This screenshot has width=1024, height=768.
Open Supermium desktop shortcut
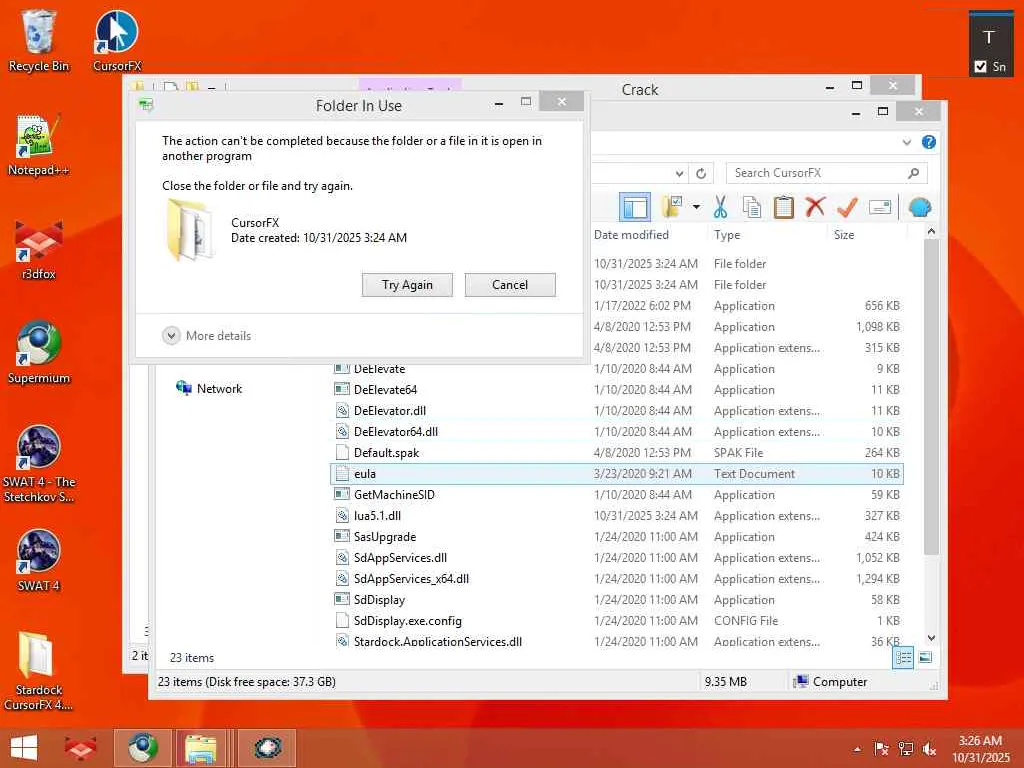click(39, 353)
